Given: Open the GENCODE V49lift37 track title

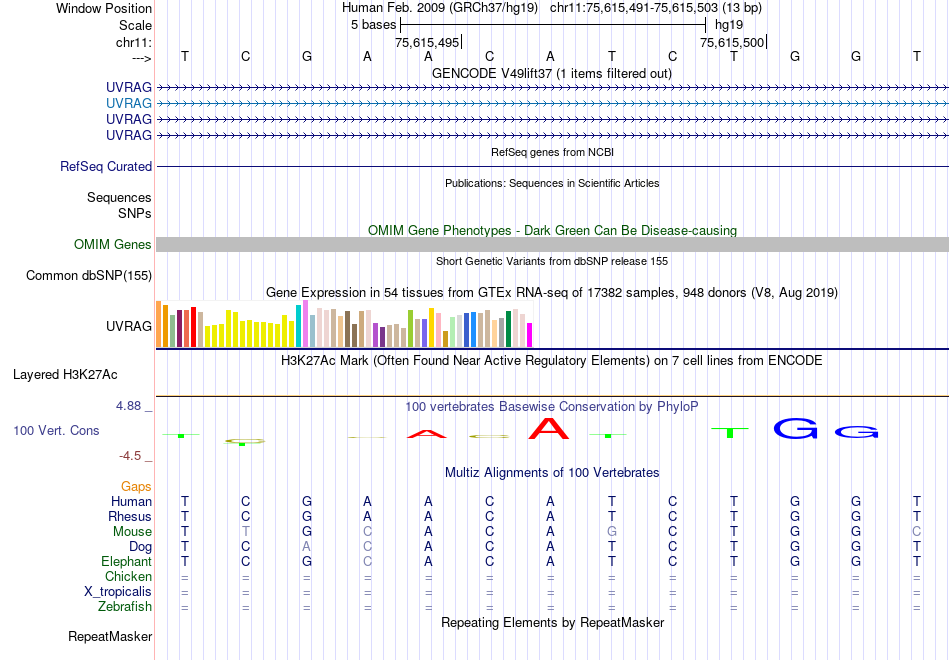Looking at the screenshot, I should tap(551, 73).
